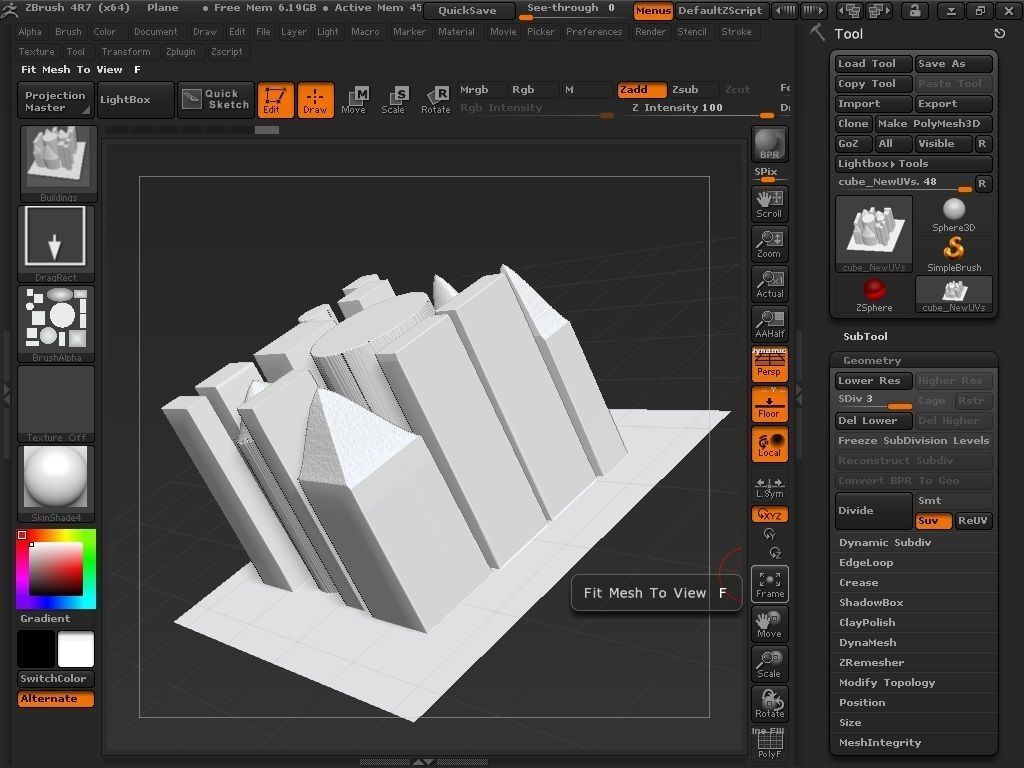The image size is (1024, 768).
Task: Open the Stroke menu
Action: point(736,31)
